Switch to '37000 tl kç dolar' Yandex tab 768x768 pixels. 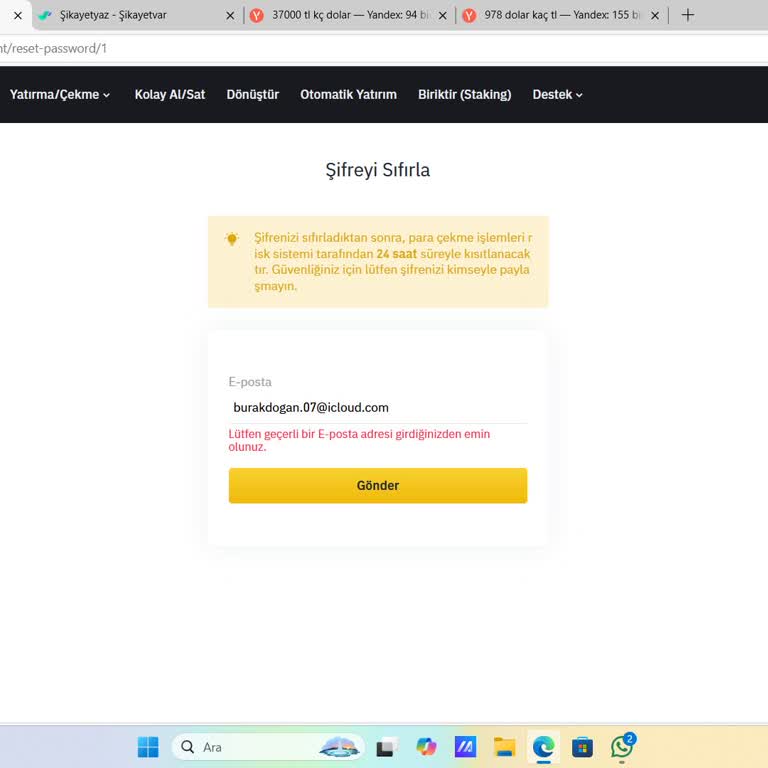(350, 15)
